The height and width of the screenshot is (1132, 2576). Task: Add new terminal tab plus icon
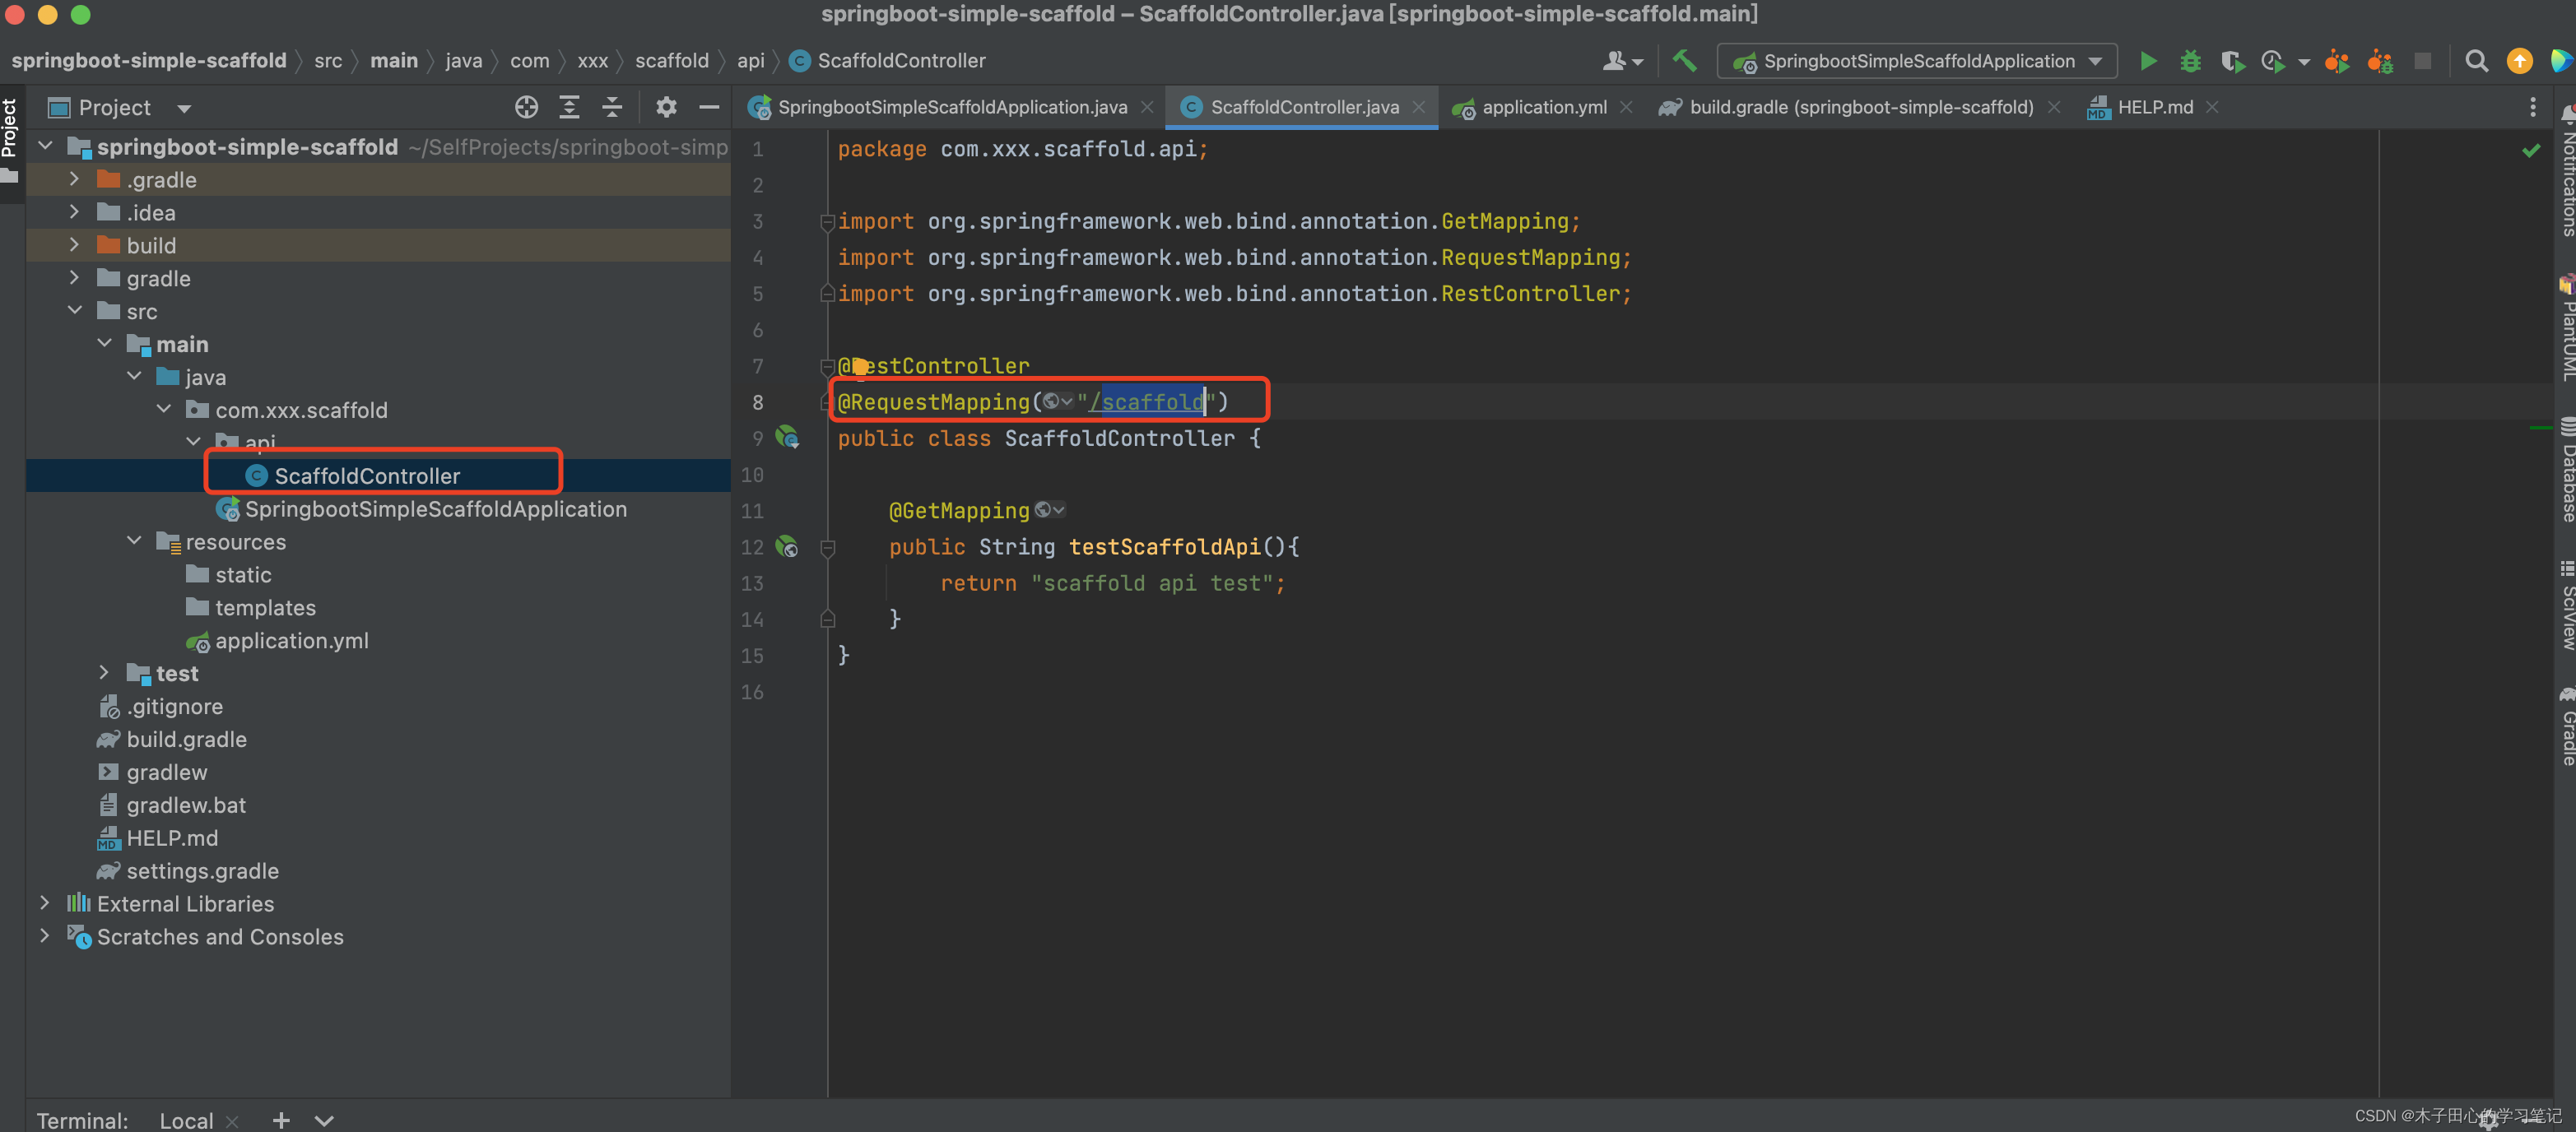click(x=281, y=1120)
